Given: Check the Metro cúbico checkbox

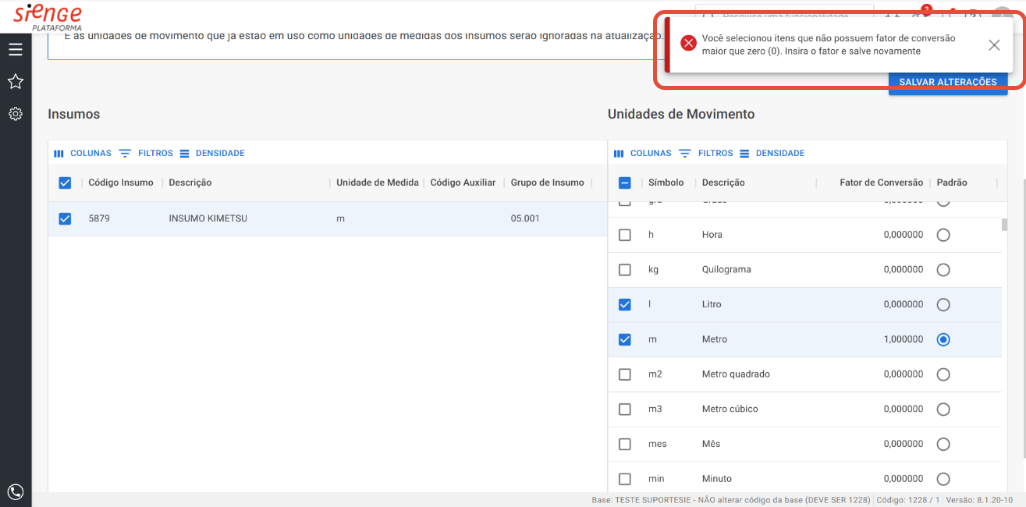Looking at the screenshot, I should click(x=625, y=409).
